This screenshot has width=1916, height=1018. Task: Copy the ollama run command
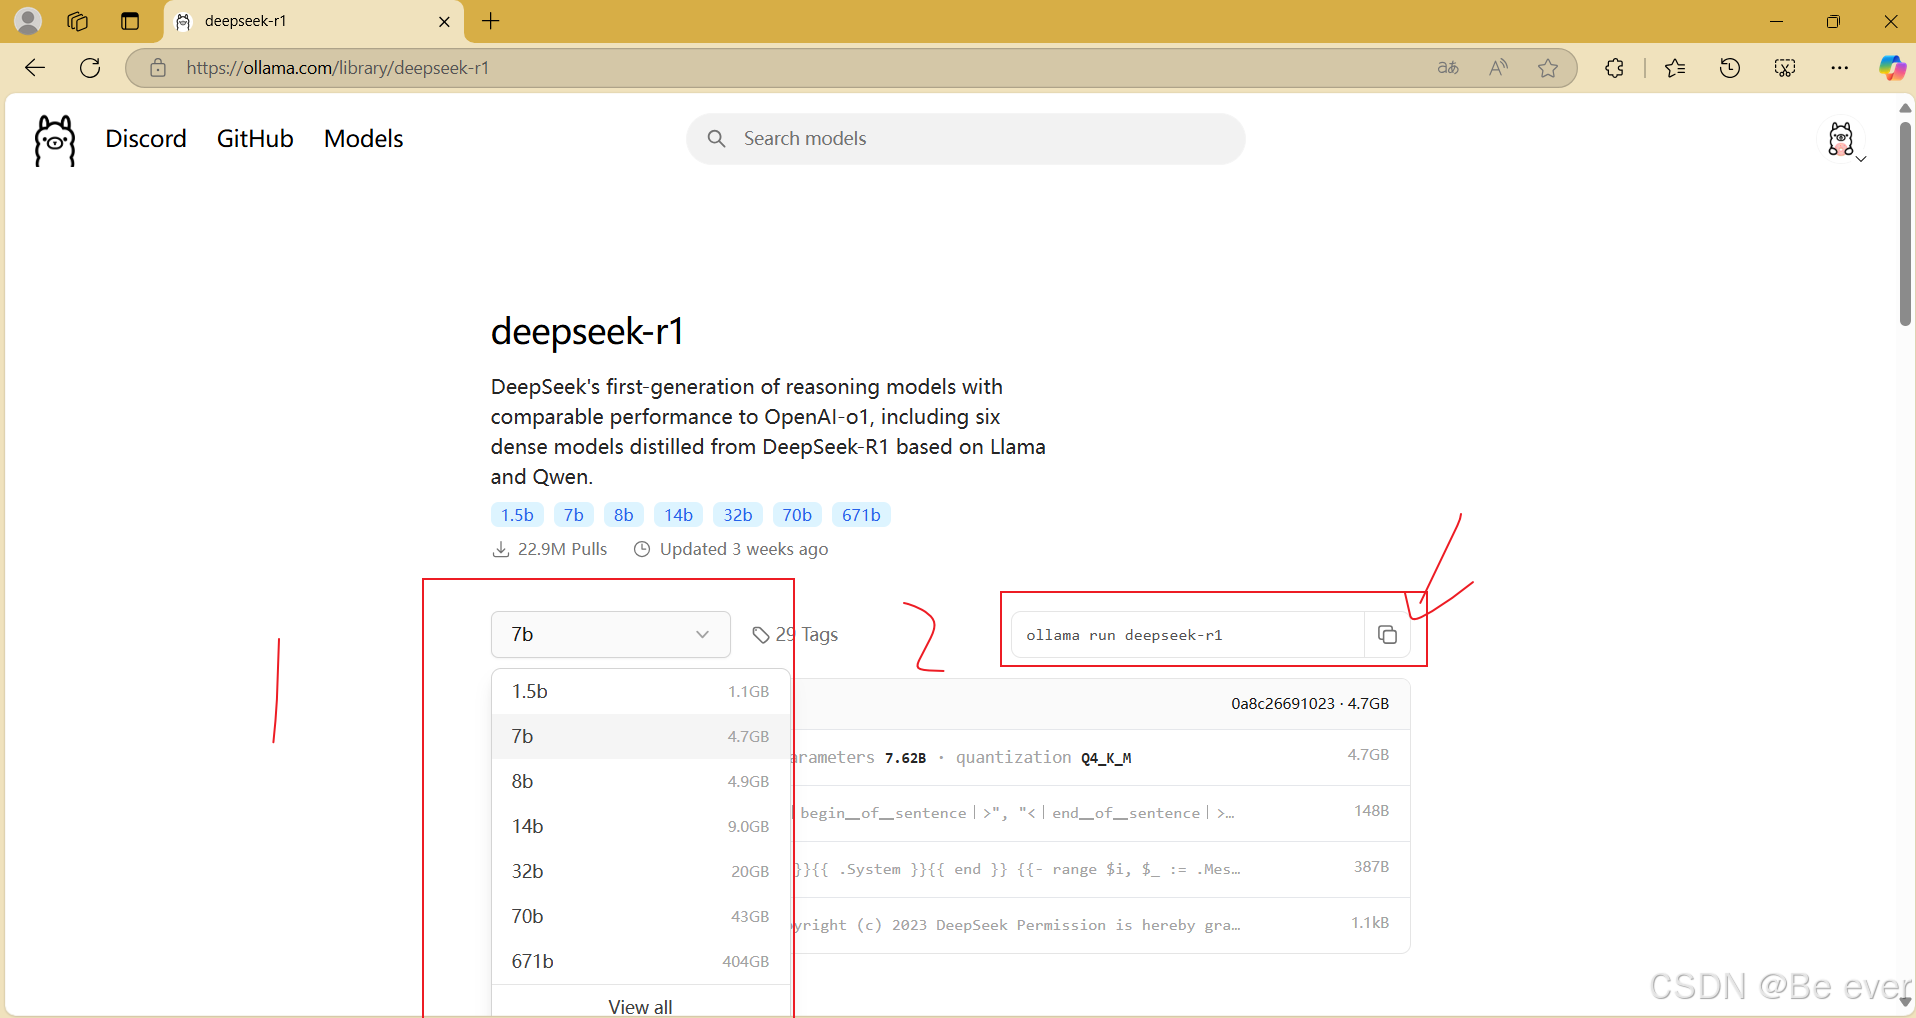1387,635
